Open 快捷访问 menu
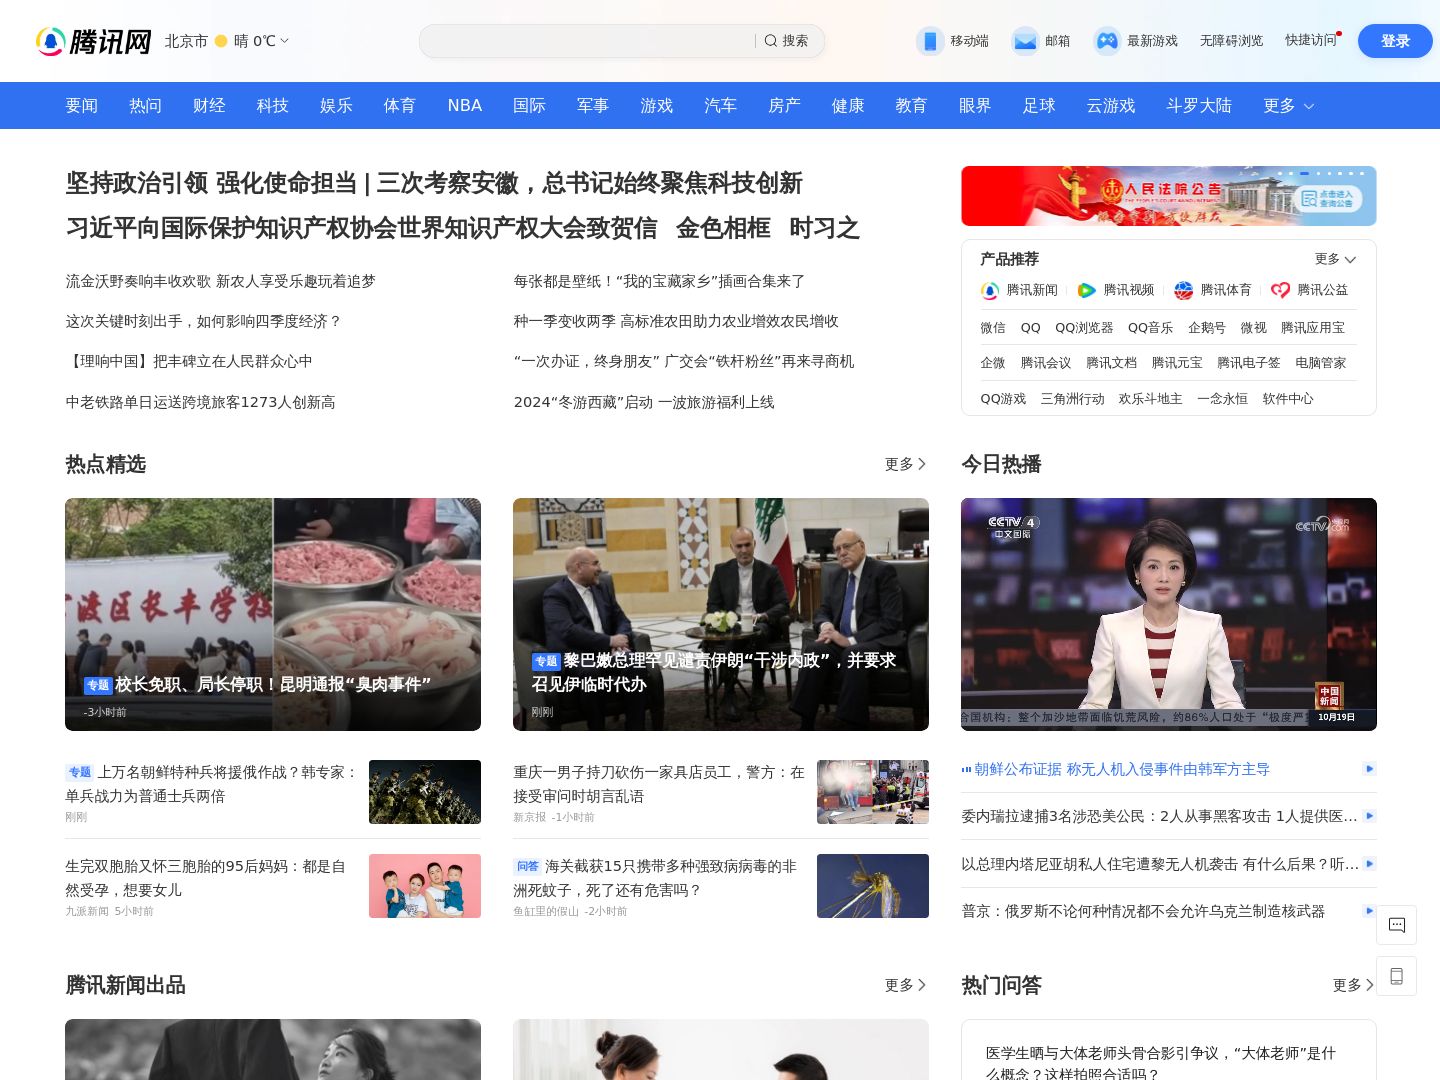 coord(1311,40)
